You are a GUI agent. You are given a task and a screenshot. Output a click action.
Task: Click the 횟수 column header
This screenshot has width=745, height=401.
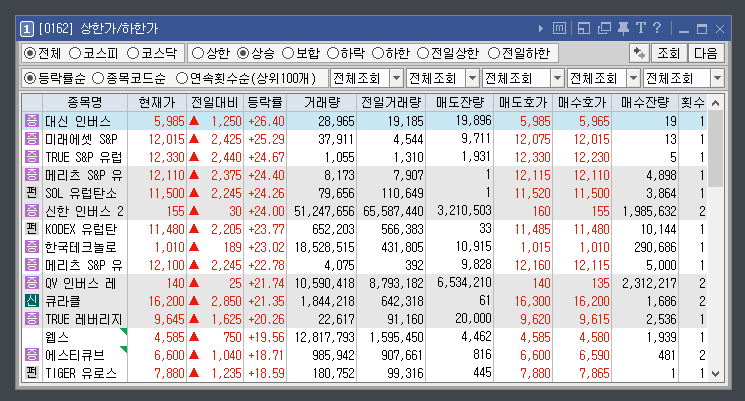pos(693,103)
